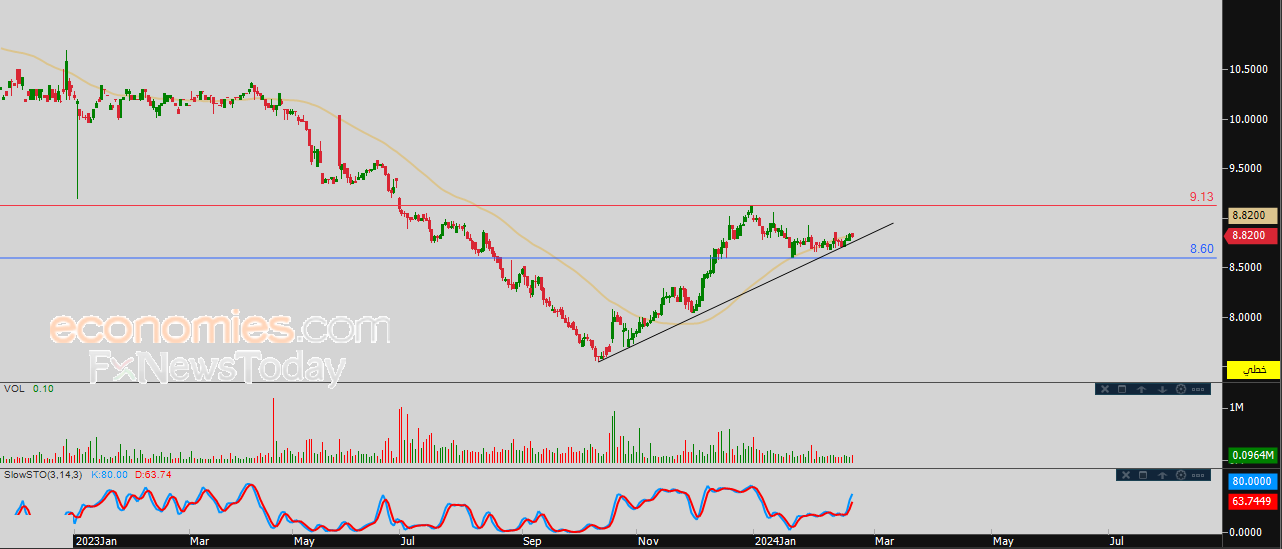Open SlowSTO panel settings gear
The width and height of the screenshot is (1282, 549).
[x=1182, y=475]
